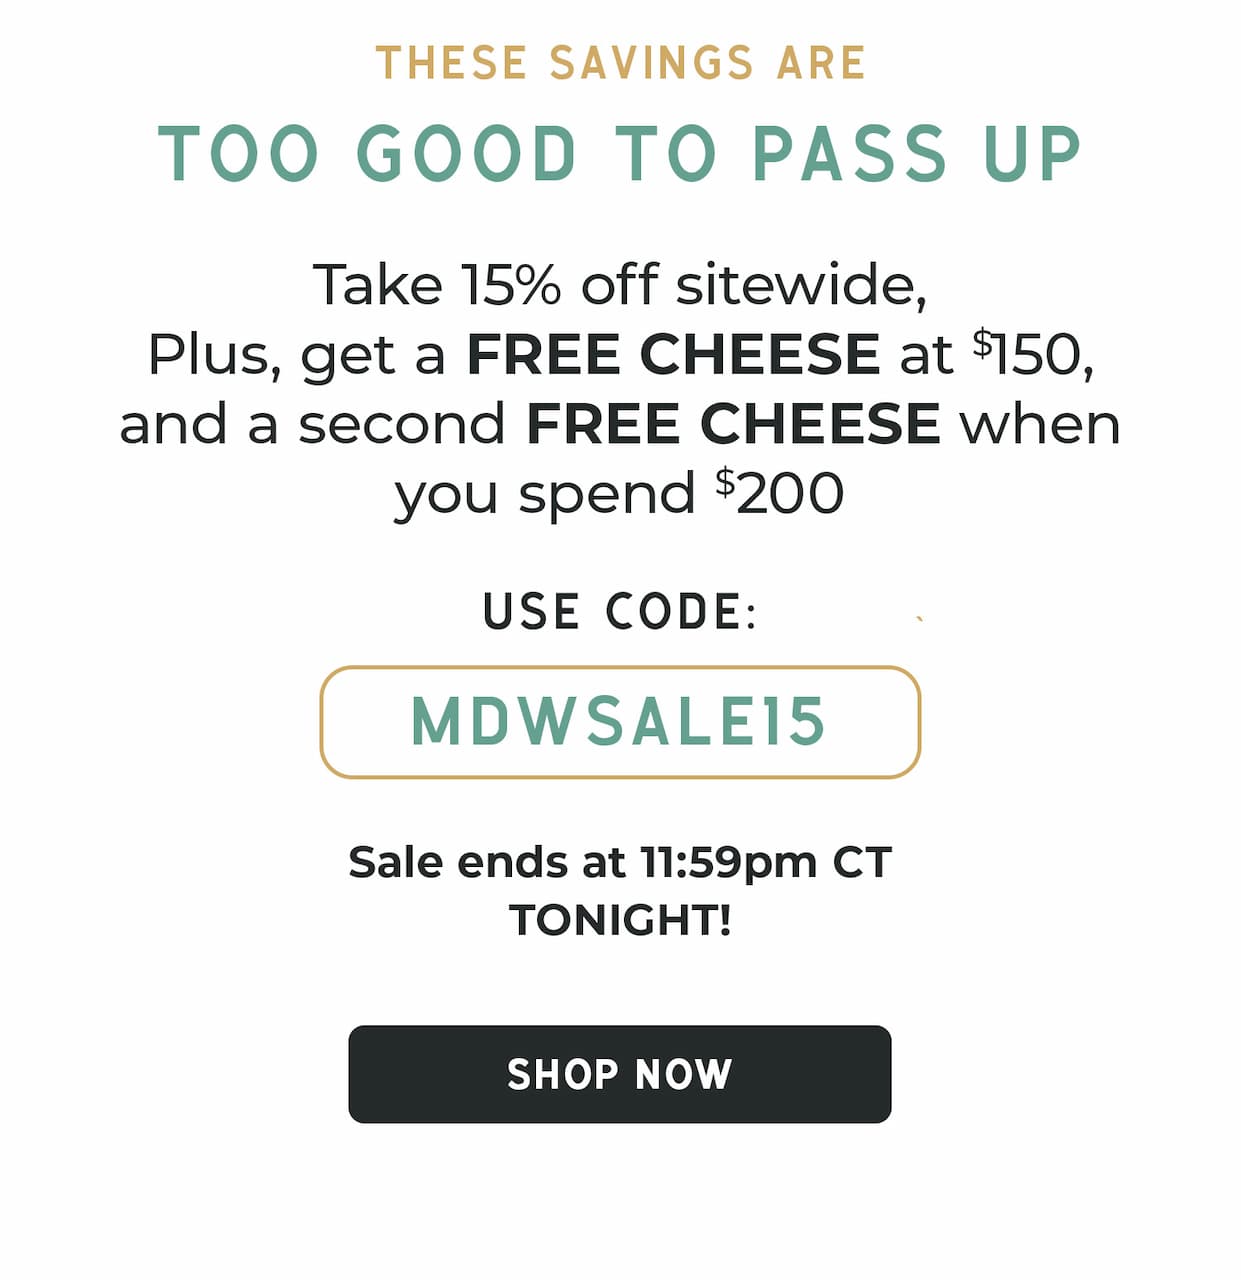
Task: Click the bold TONIGHT! text
Action: click(x=620, y=920)
